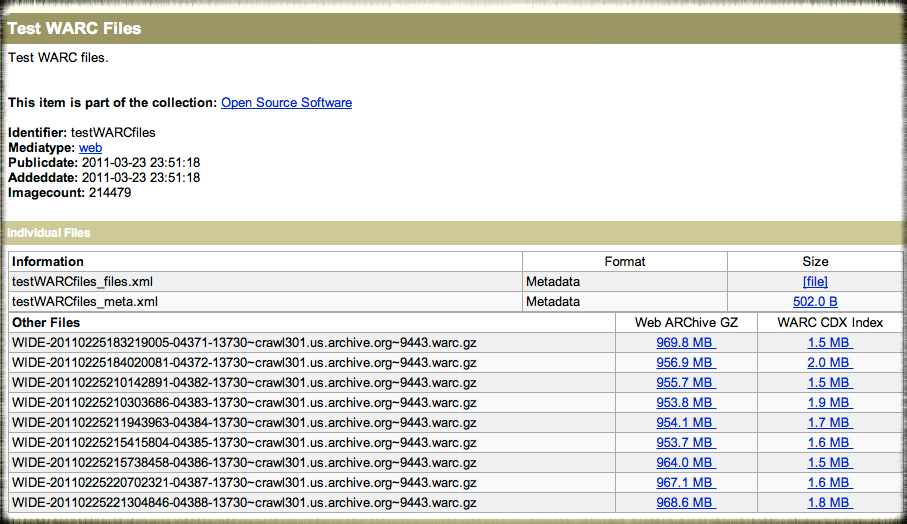Download the 967.1 MB WARC file
The width and height of the screenshot is (907, 524).
pos(686,482)
